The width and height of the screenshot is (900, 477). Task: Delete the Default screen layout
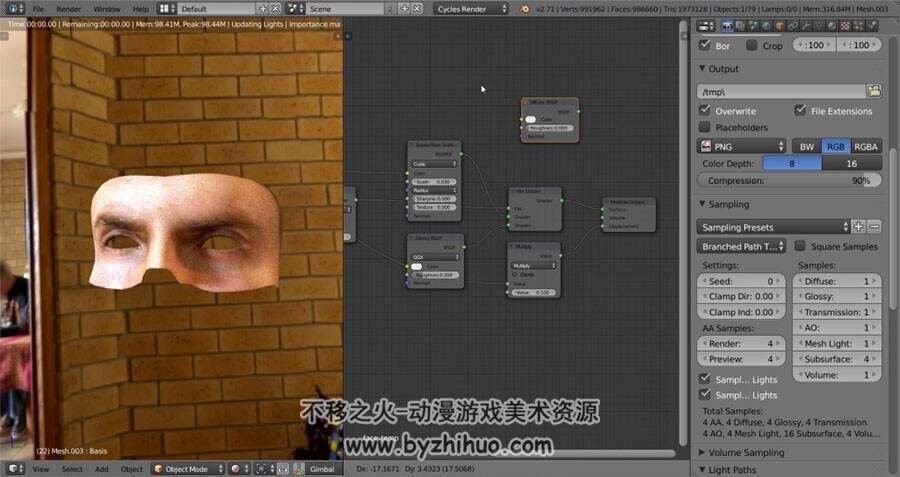click(276, 9)
